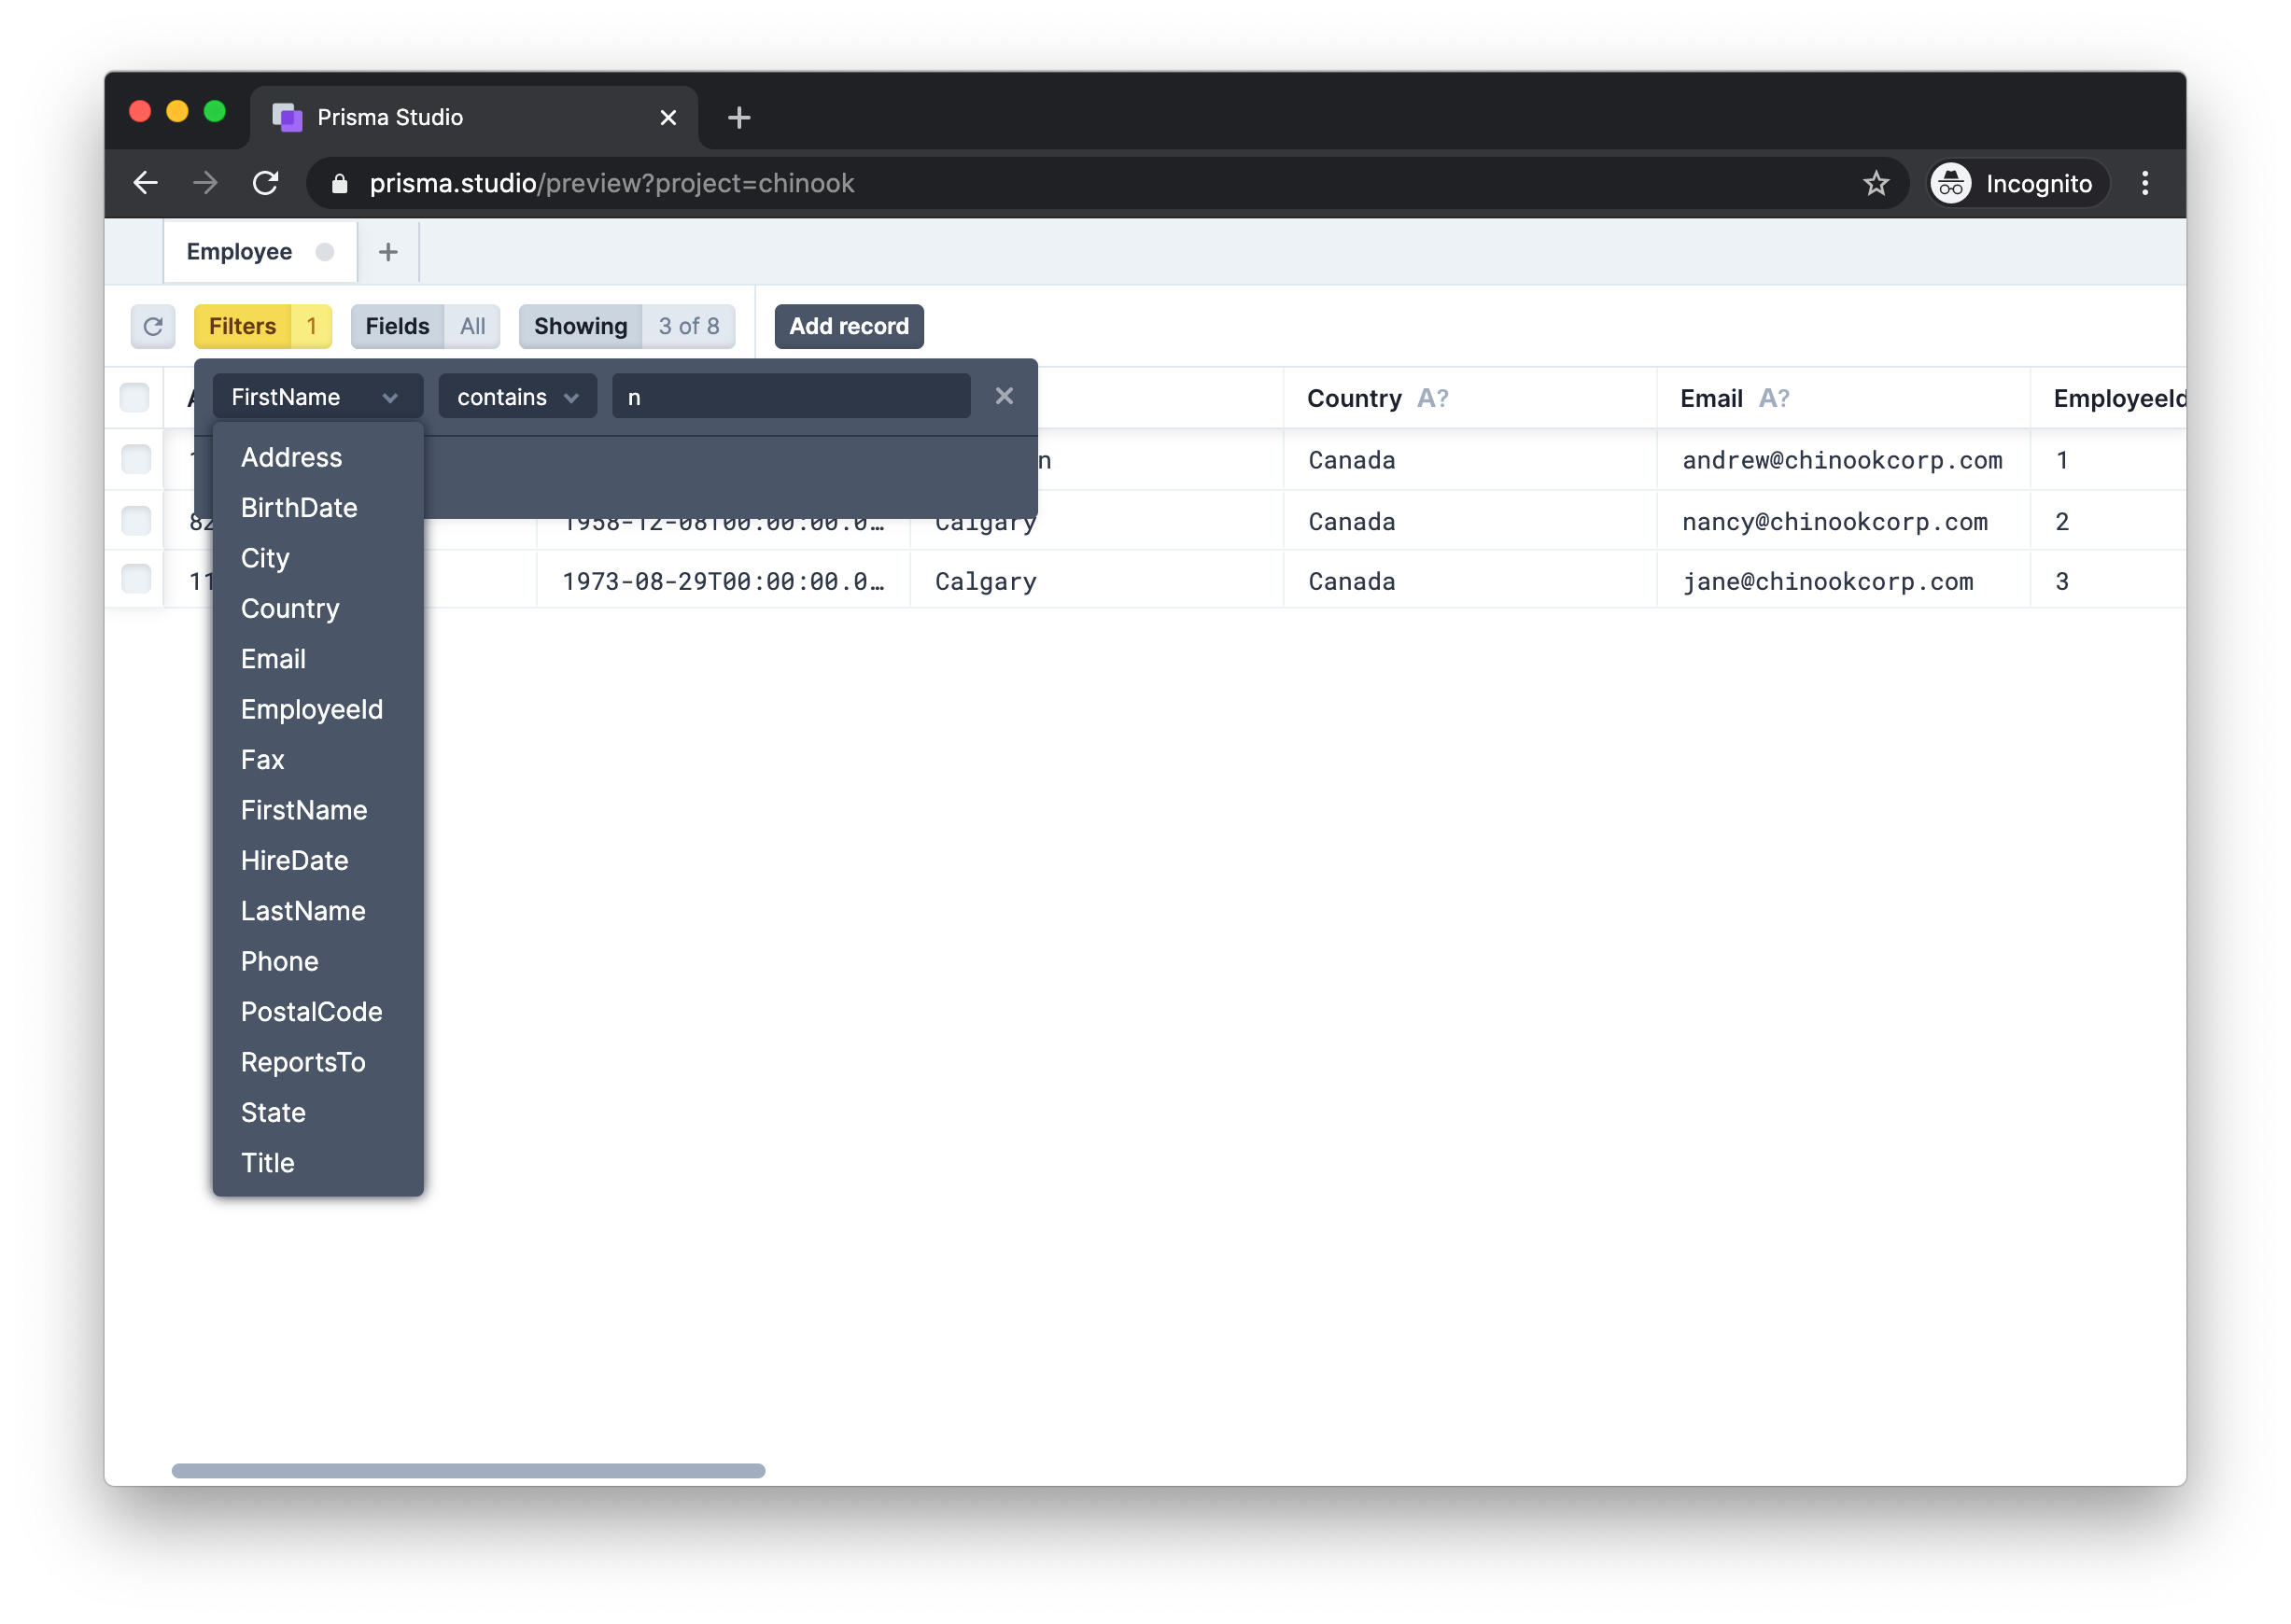The image size is (2291, 1624).
Task: Open the contains operator dropdown
Action: coord(517,397)
